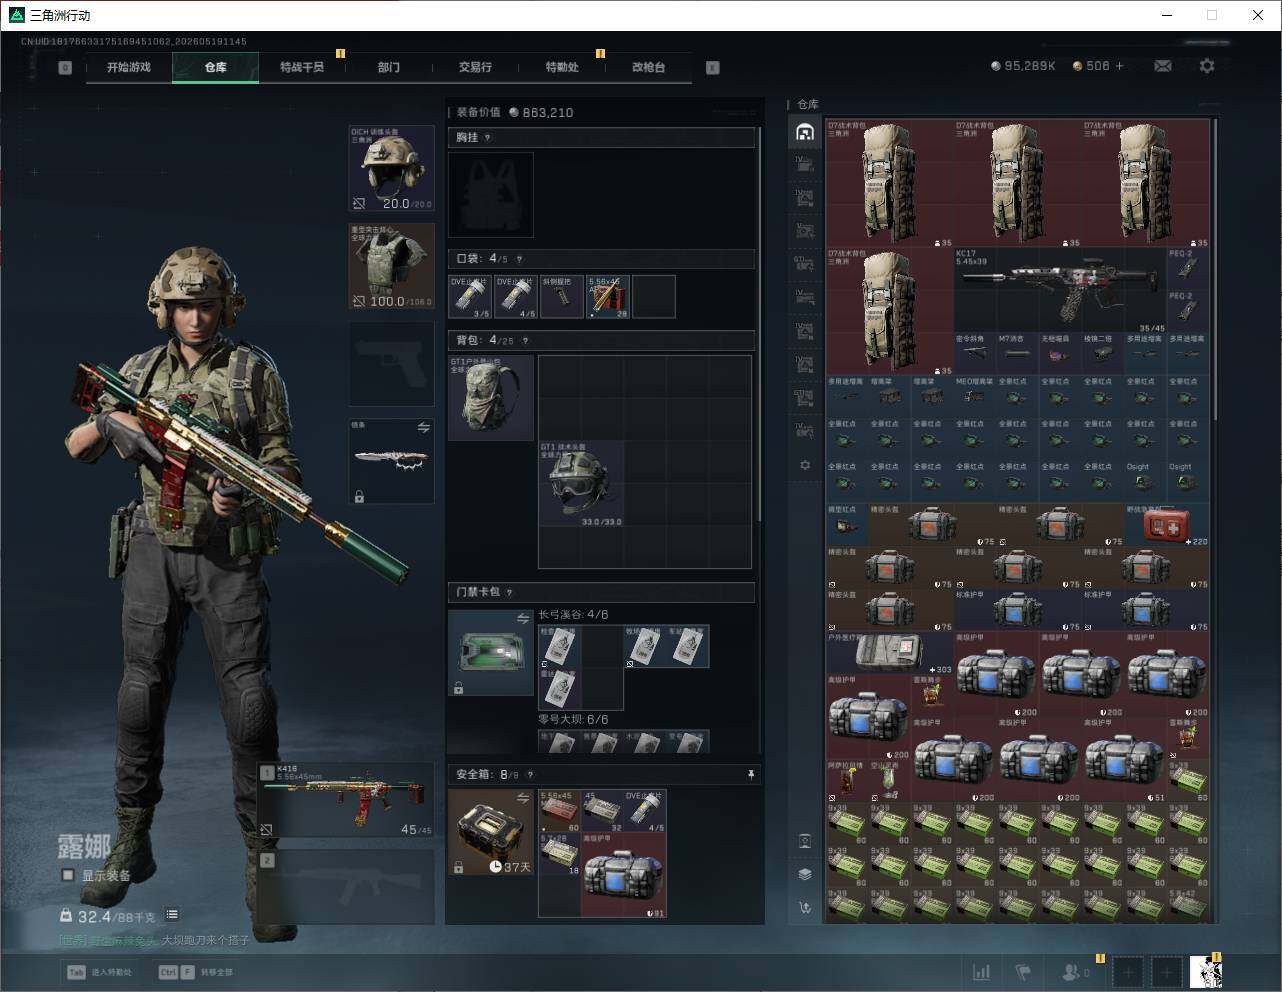This screenshot has height=992, width=1282.
Task: Click the equipment panel vertical scrollbar
Action: [761, 325]
